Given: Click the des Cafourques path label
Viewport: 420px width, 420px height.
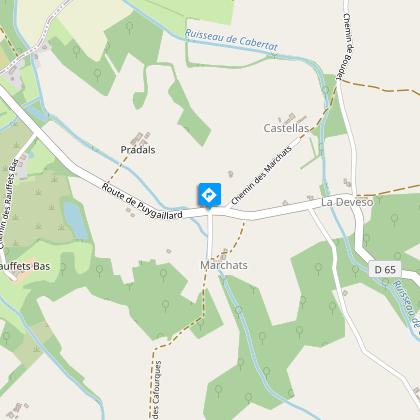Looking at the screenshot, I should coord(156,389).
